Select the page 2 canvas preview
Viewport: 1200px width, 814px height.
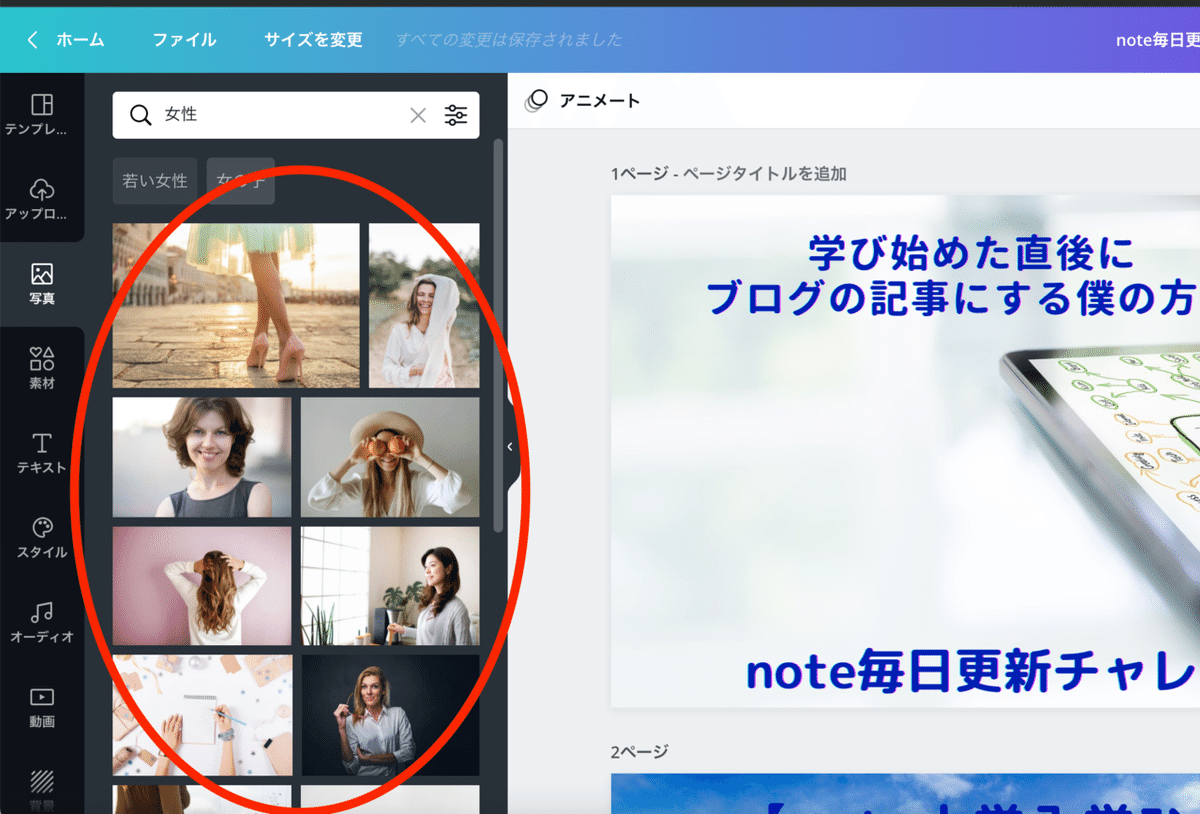point(905,793)
